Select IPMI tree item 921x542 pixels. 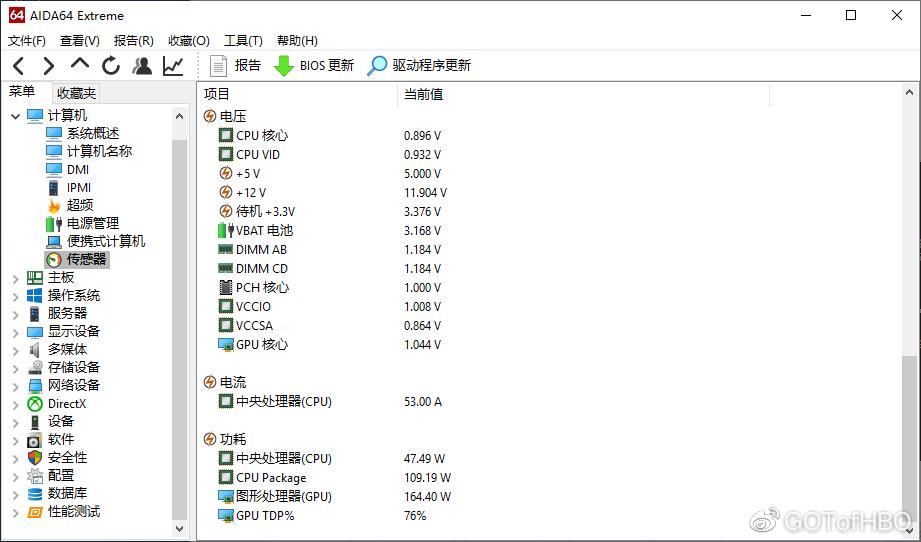[x=79, y=187]
